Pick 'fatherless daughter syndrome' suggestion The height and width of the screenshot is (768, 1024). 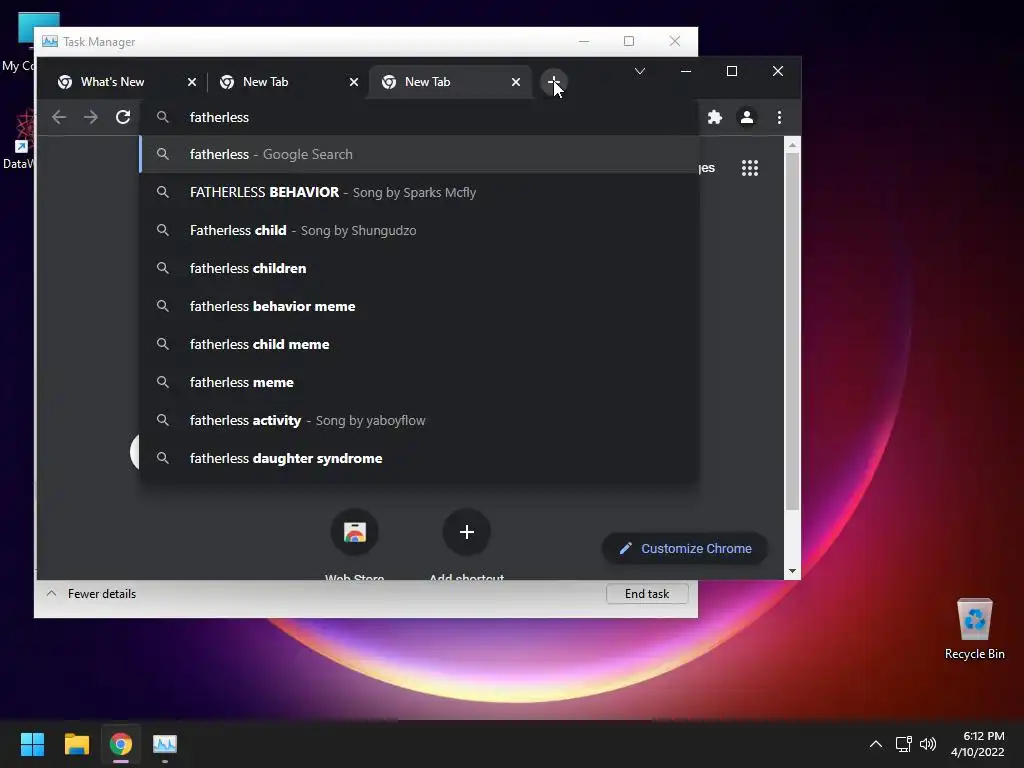click(419, 458)
